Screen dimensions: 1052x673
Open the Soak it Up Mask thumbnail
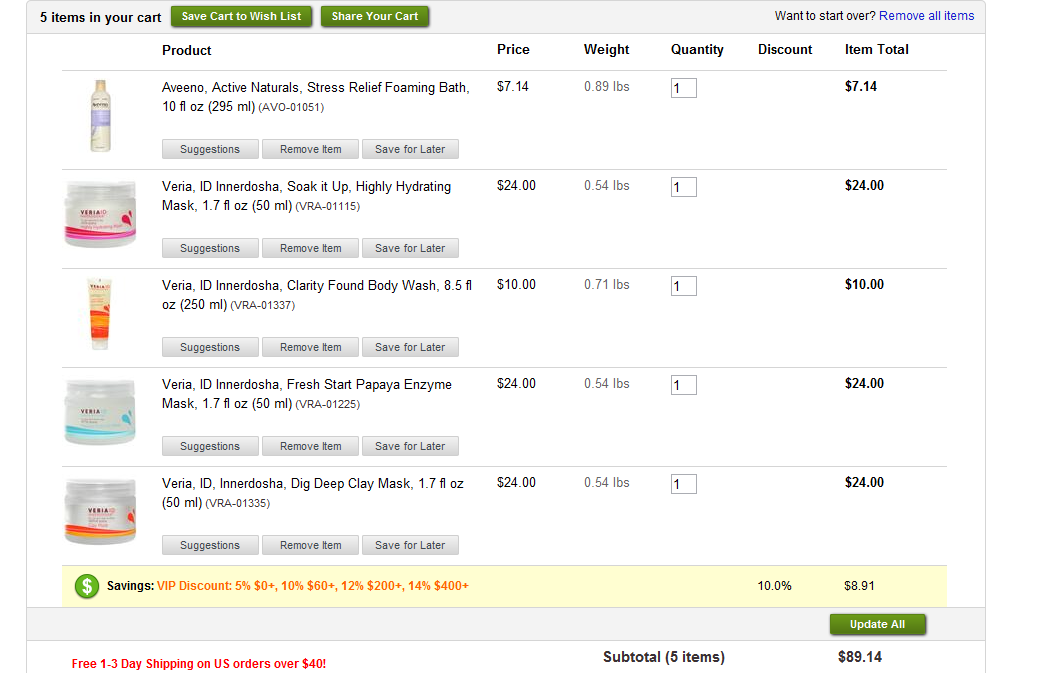click(100, 214)
